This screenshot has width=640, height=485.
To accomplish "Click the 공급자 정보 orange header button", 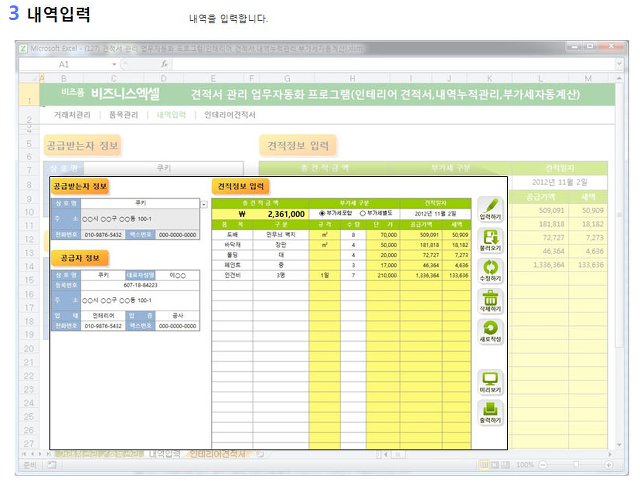I will [x=80, y=258].
